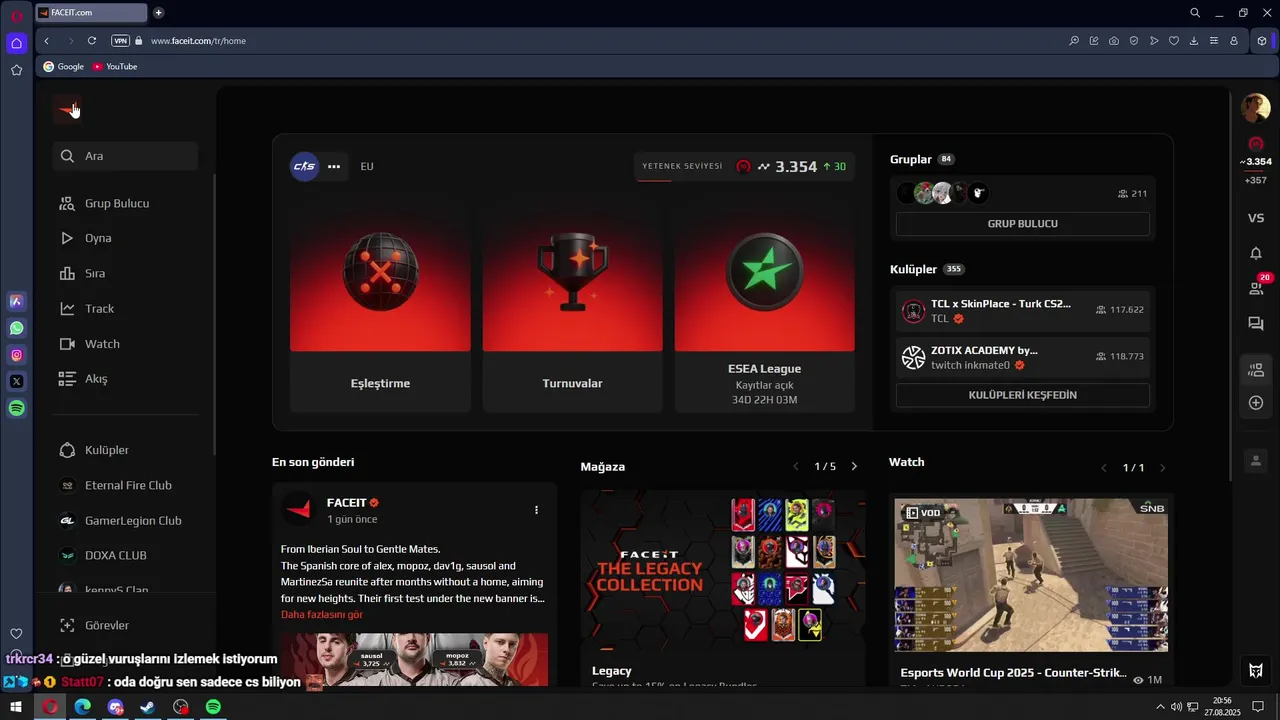Open Opera easy setup sliders icon
This screenshot has height=720, width=1280.
pyautogui.click(x=1214, y=41)
